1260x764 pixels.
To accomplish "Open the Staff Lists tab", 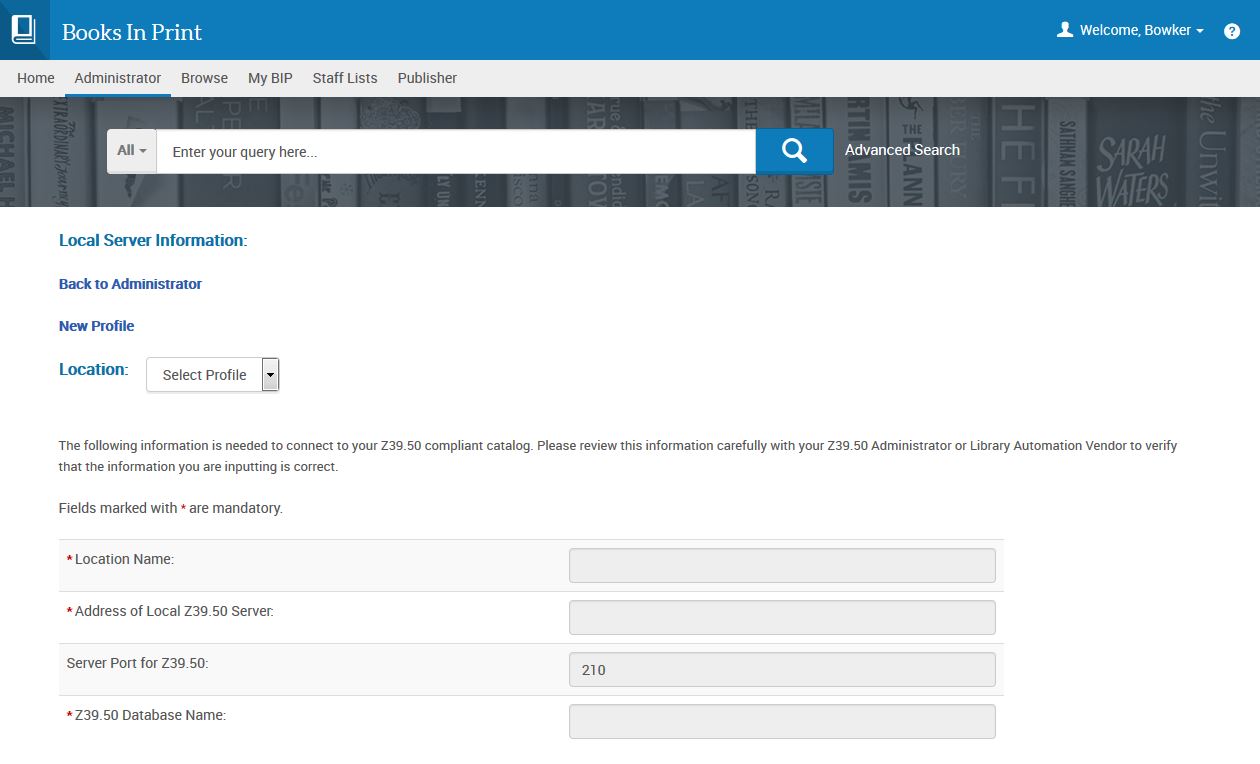I will pyautogui.click(x=345, y=78).
